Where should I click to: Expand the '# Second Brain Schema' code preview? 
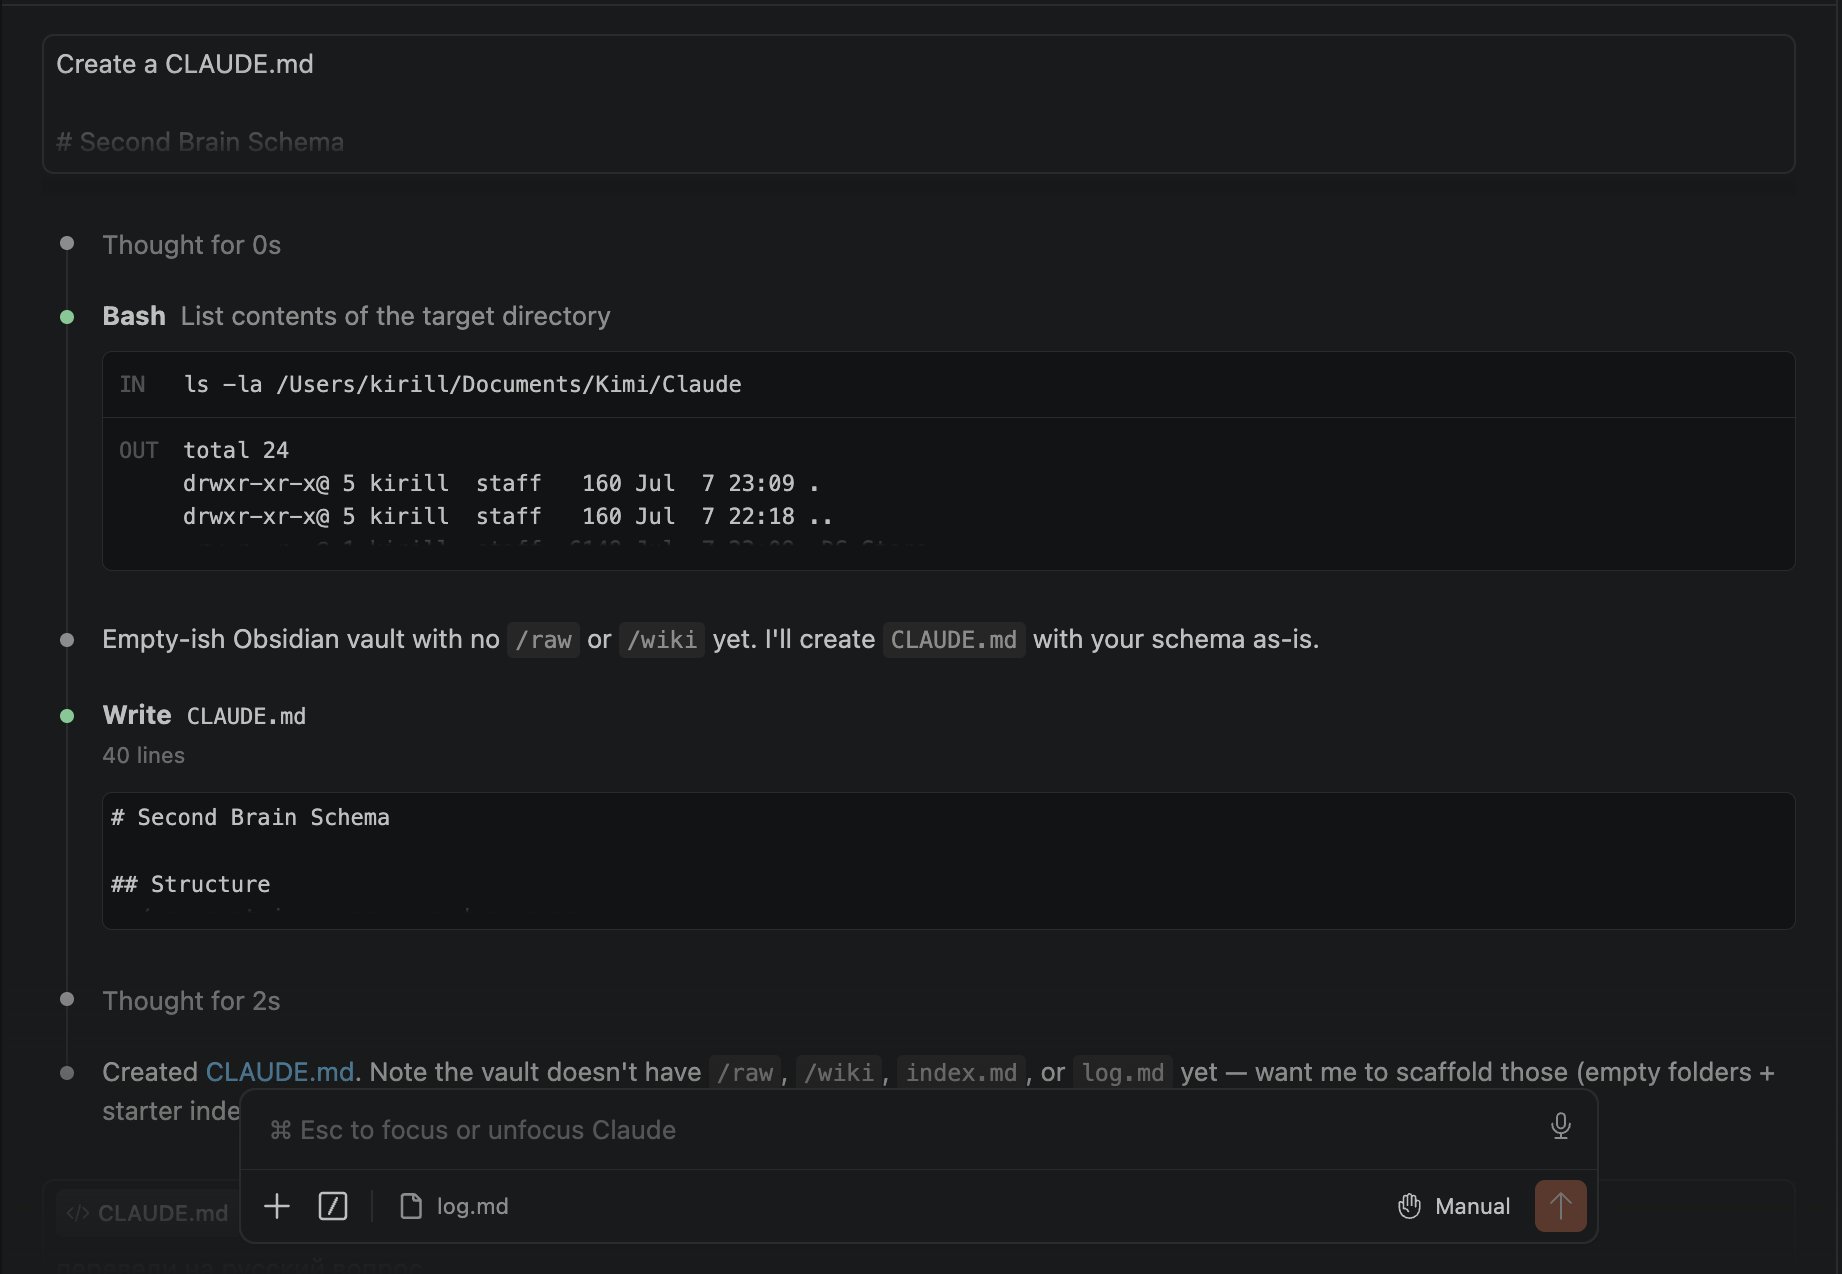click(x=948, y=861)
